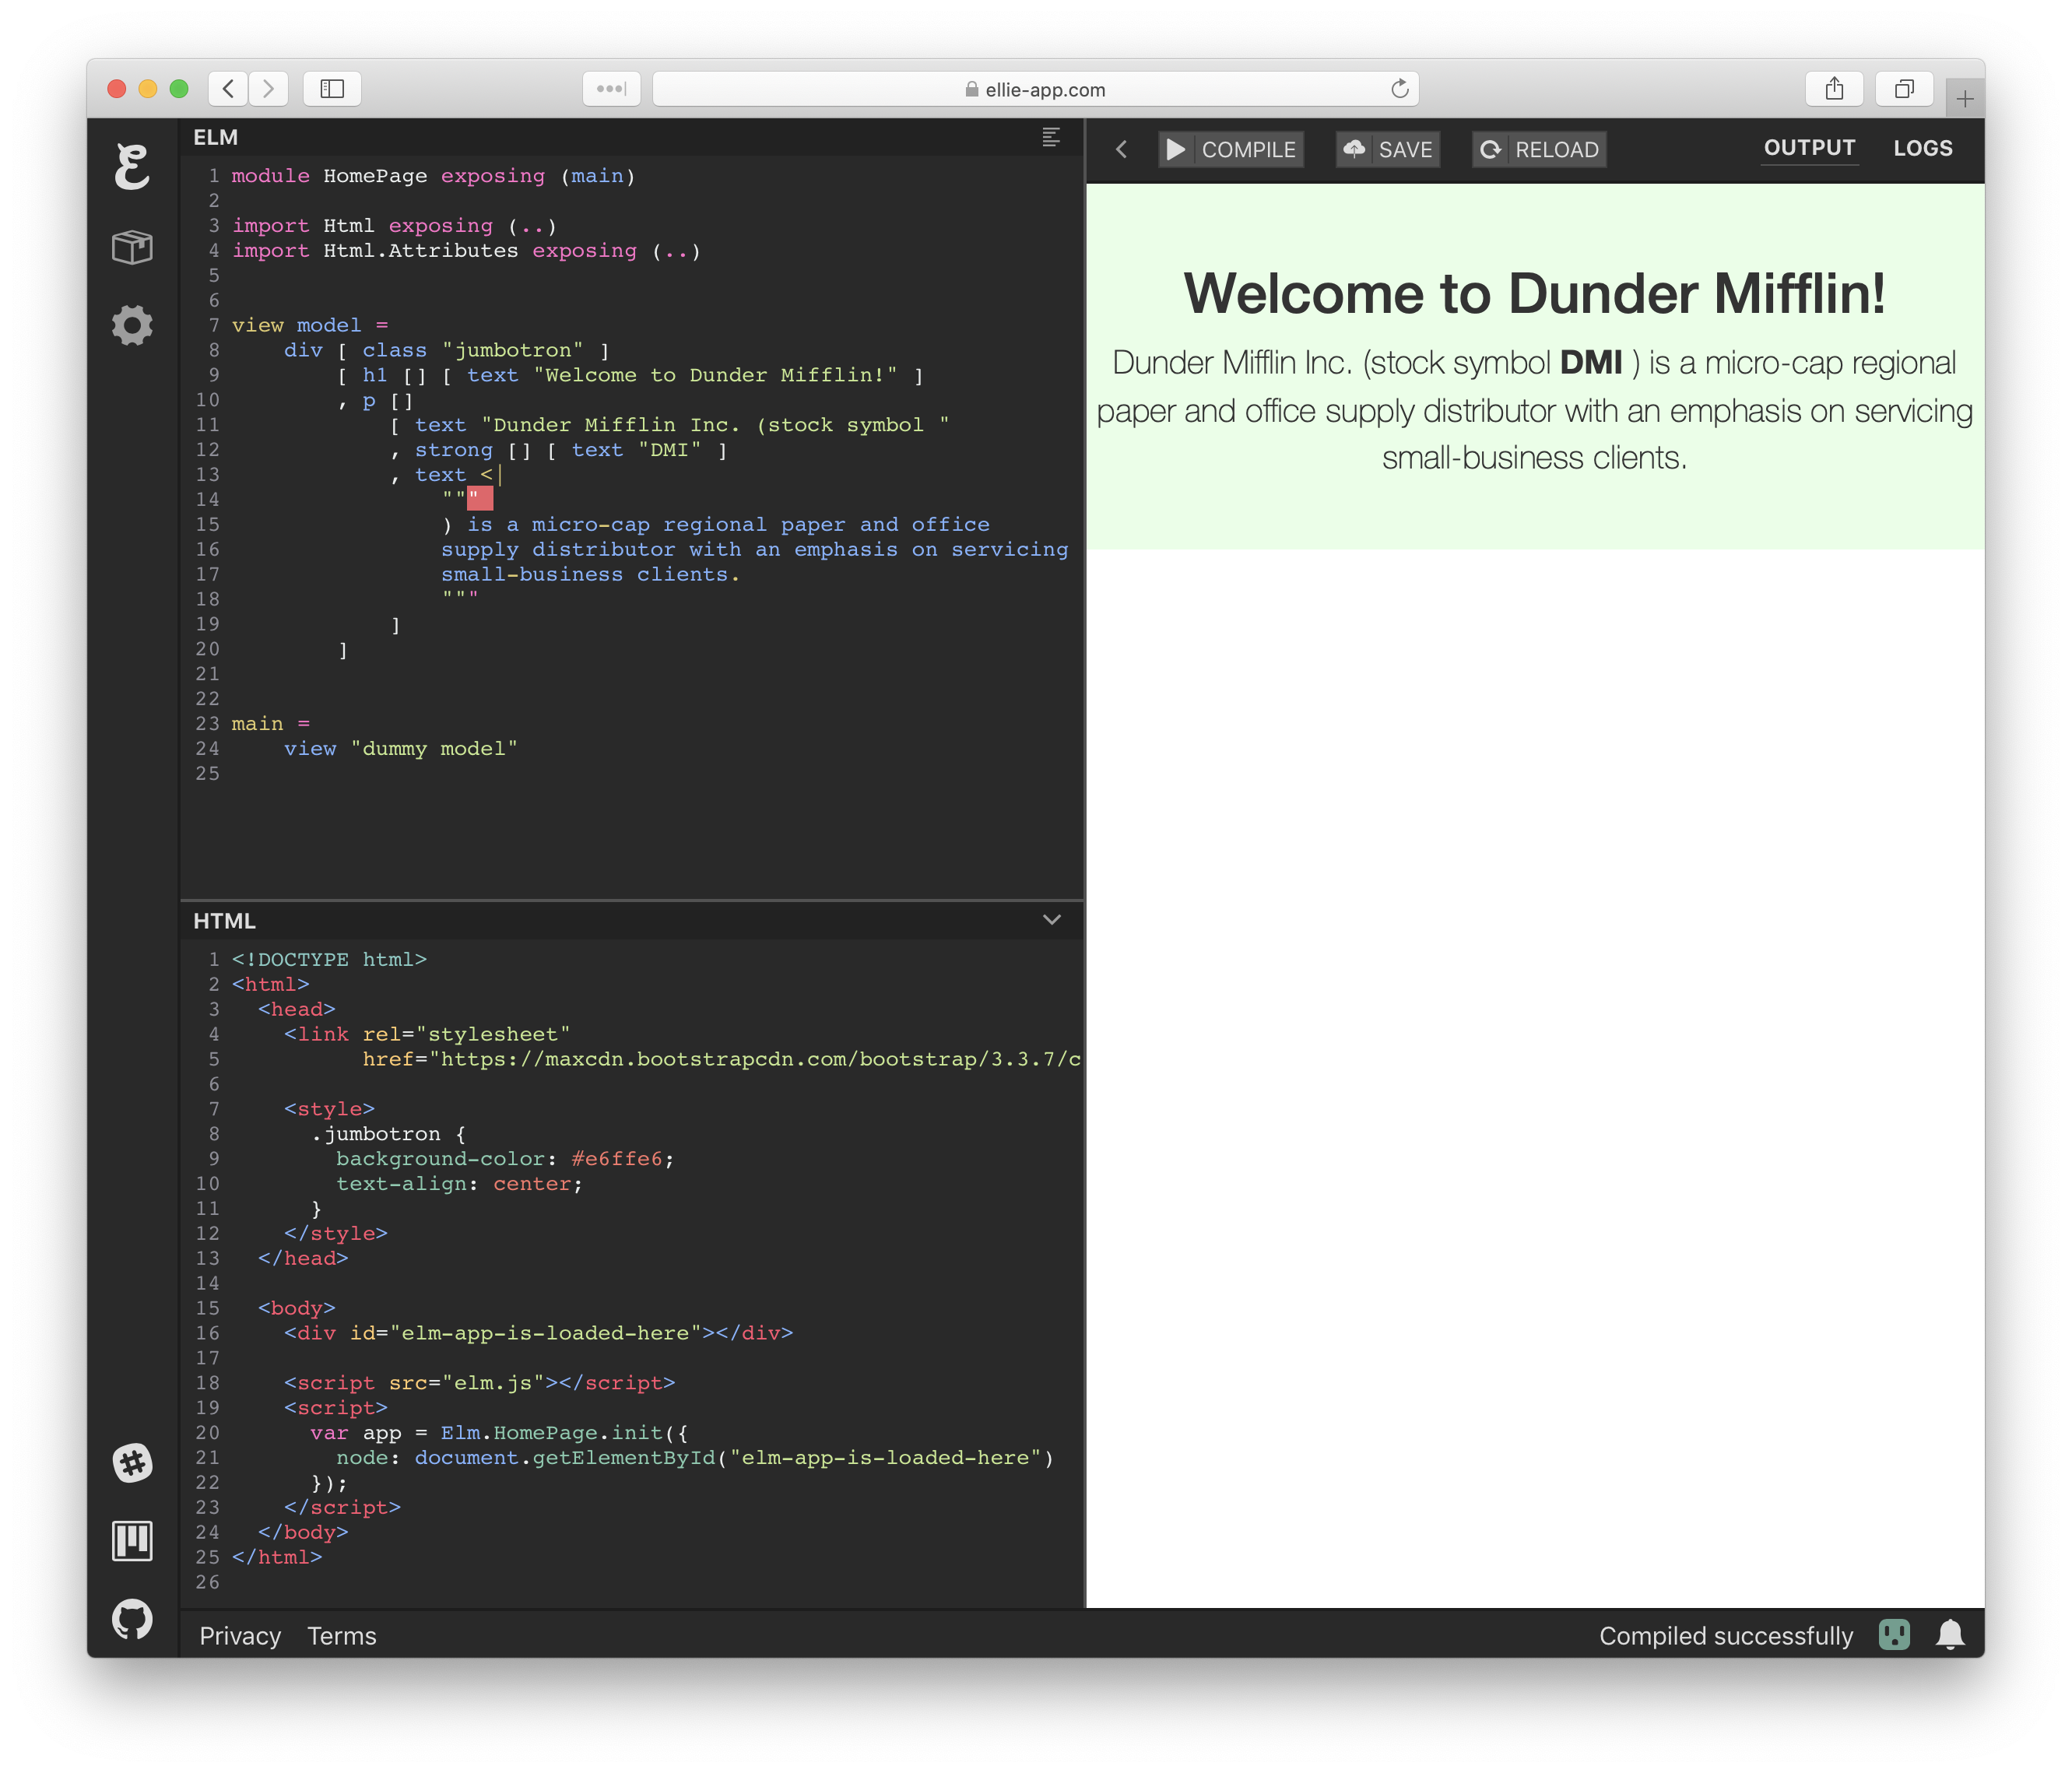The height and width of the screenshot is (1773, 2072).
Task: Open the settings gear in sidebar
Action: click(x=132, y=325)
